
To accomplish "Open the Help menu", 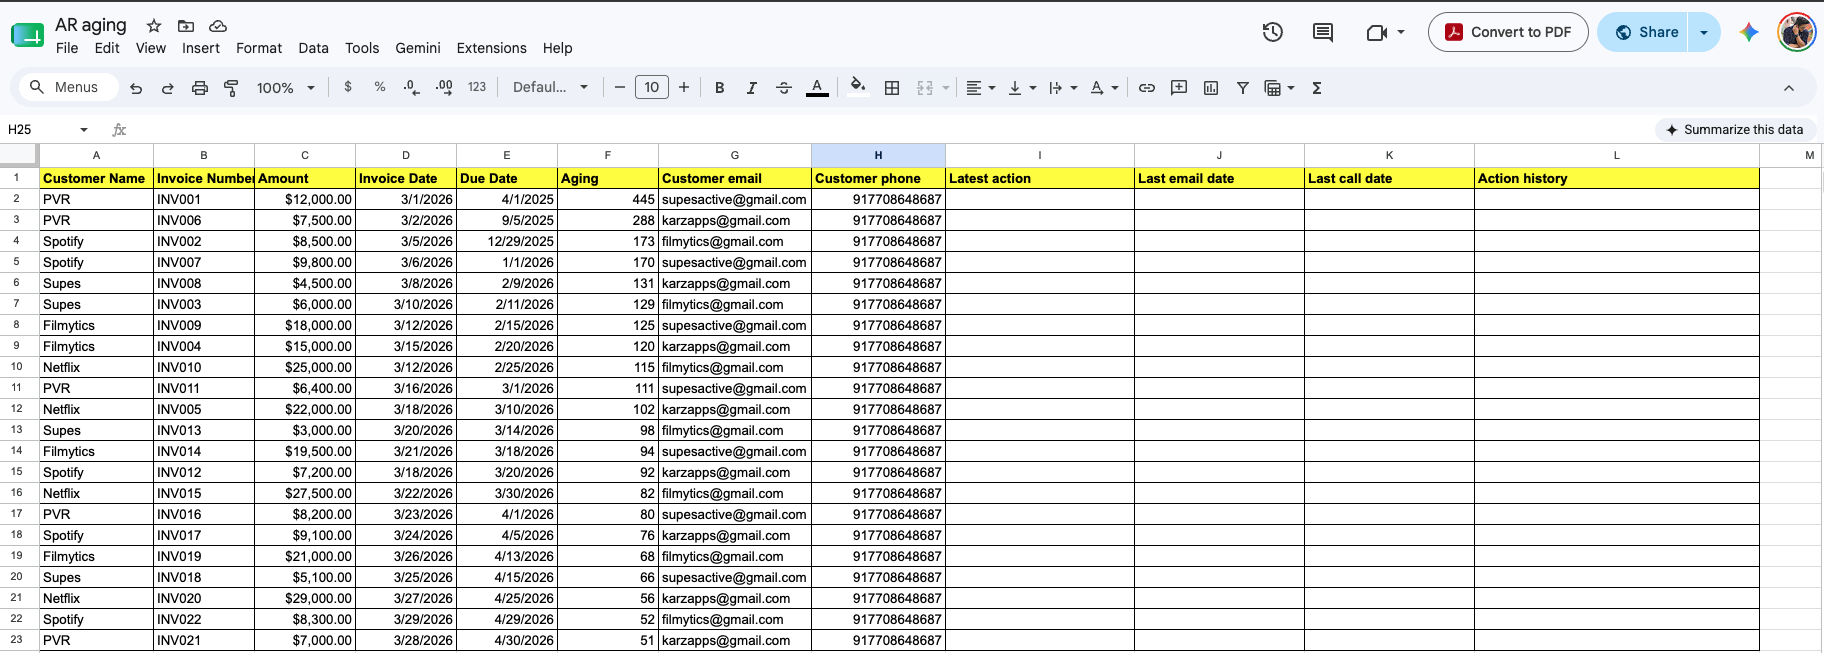I will click(558, 48).
